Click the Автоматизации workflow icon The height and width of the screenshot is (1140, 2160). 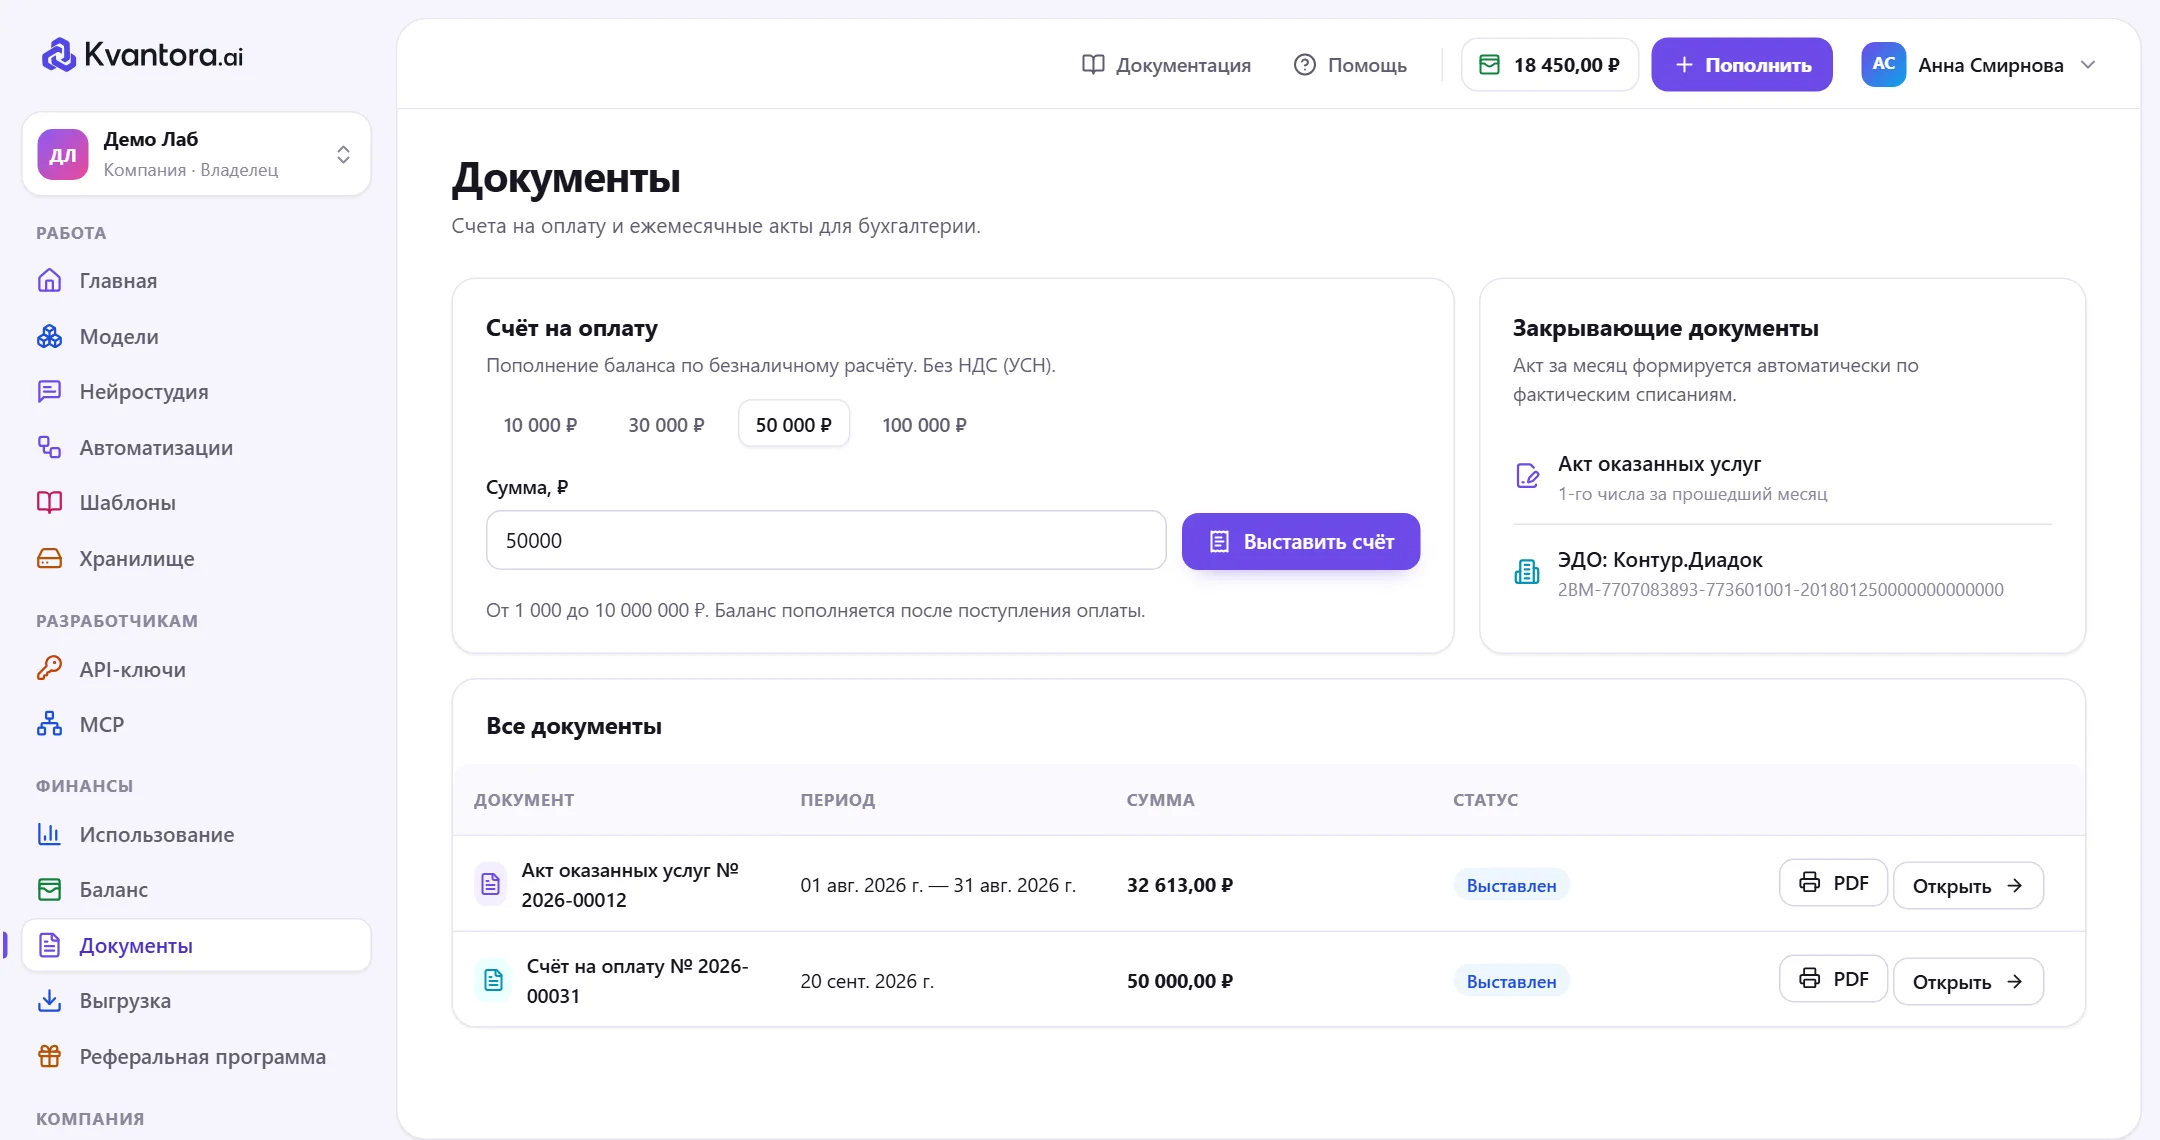(49, 447)
